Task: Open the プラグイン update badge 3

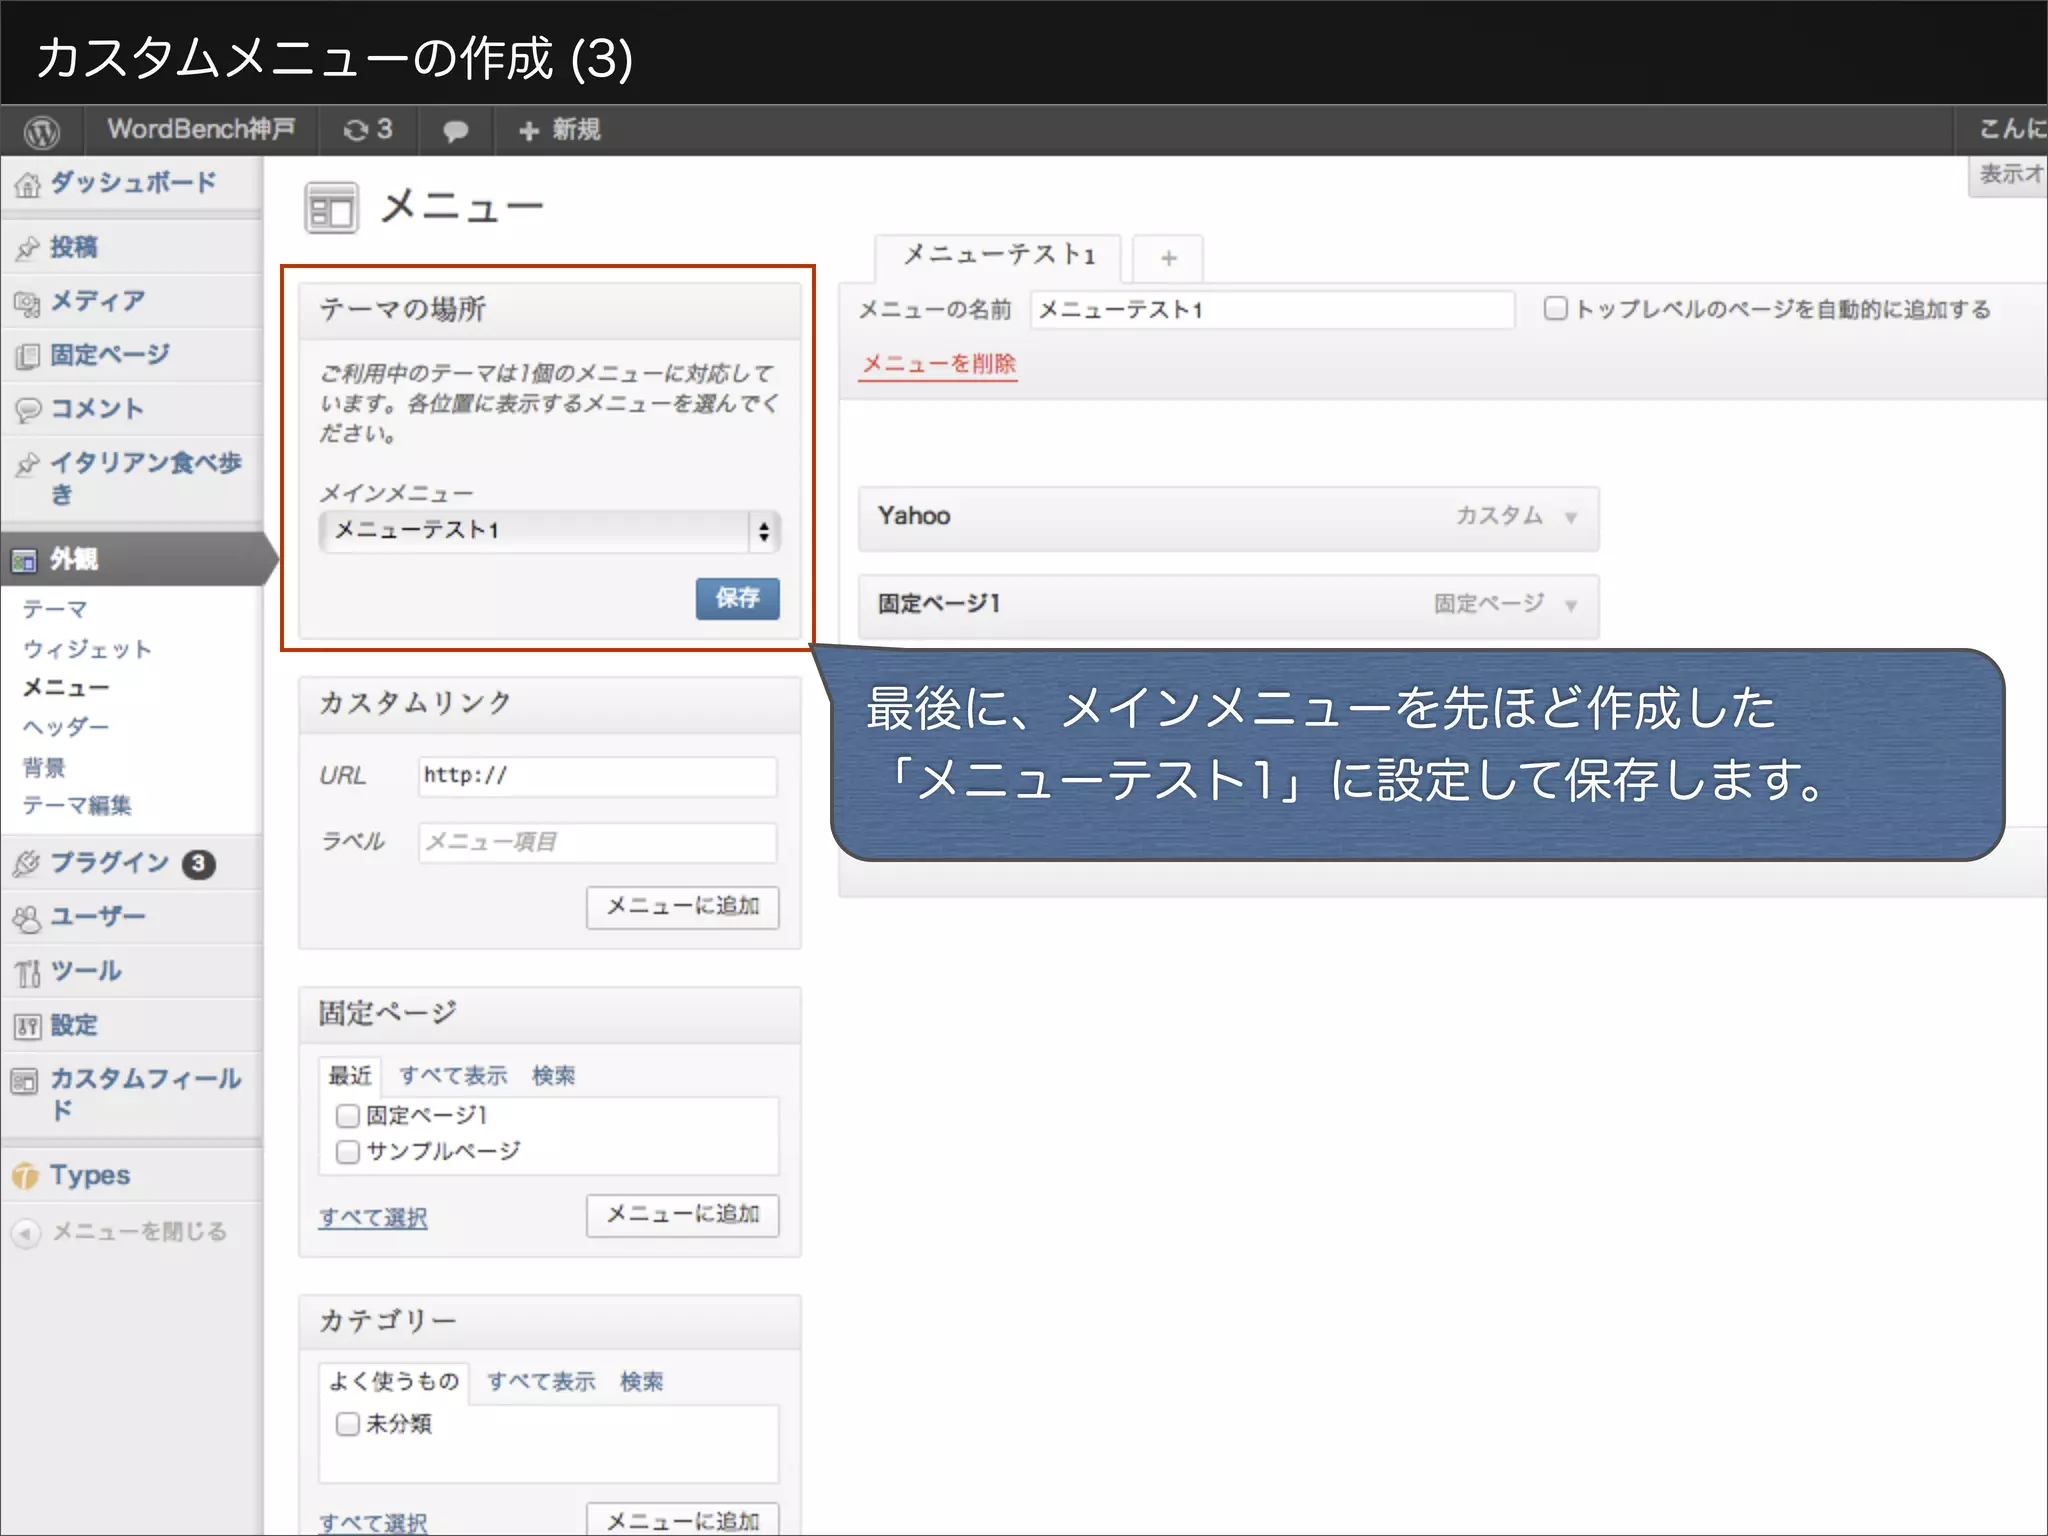Action: coord(198,864)
